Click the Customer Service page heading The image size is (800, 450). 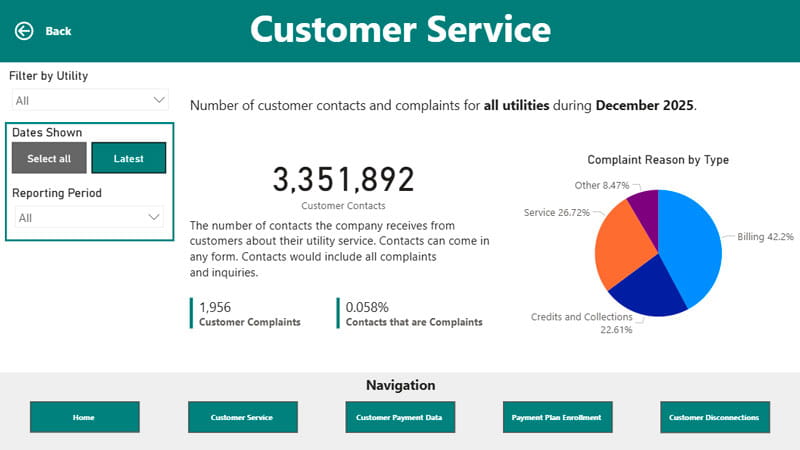(401, 29)
